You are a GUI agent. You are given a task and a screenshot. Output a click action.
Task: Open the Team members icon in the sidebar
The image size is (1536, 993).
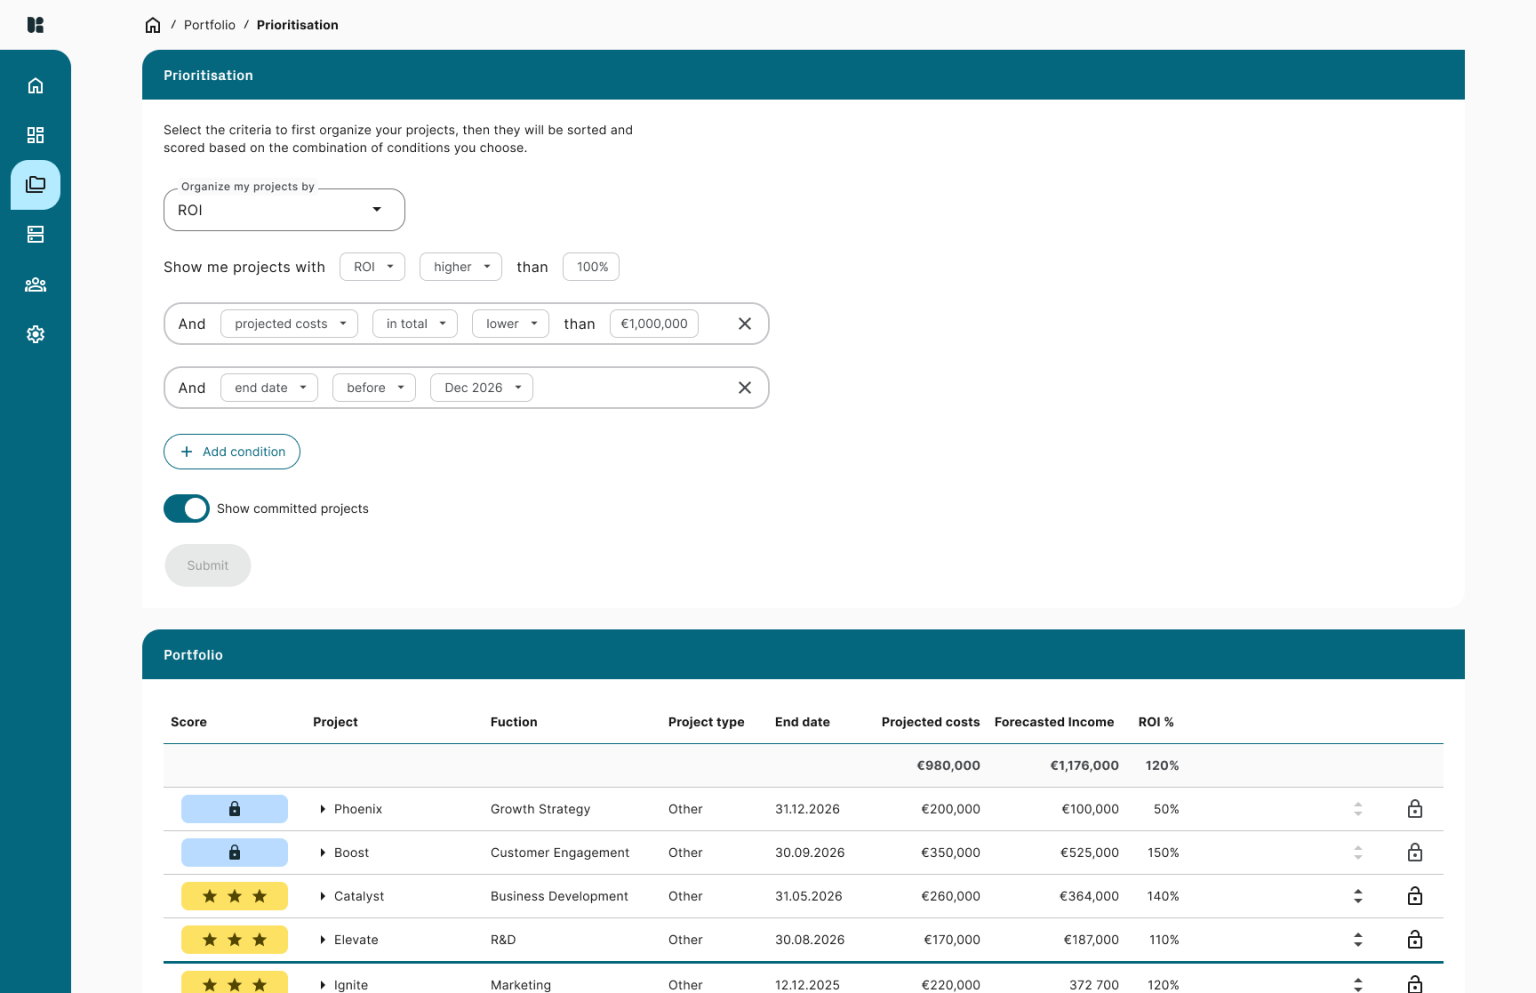point(35,284)
